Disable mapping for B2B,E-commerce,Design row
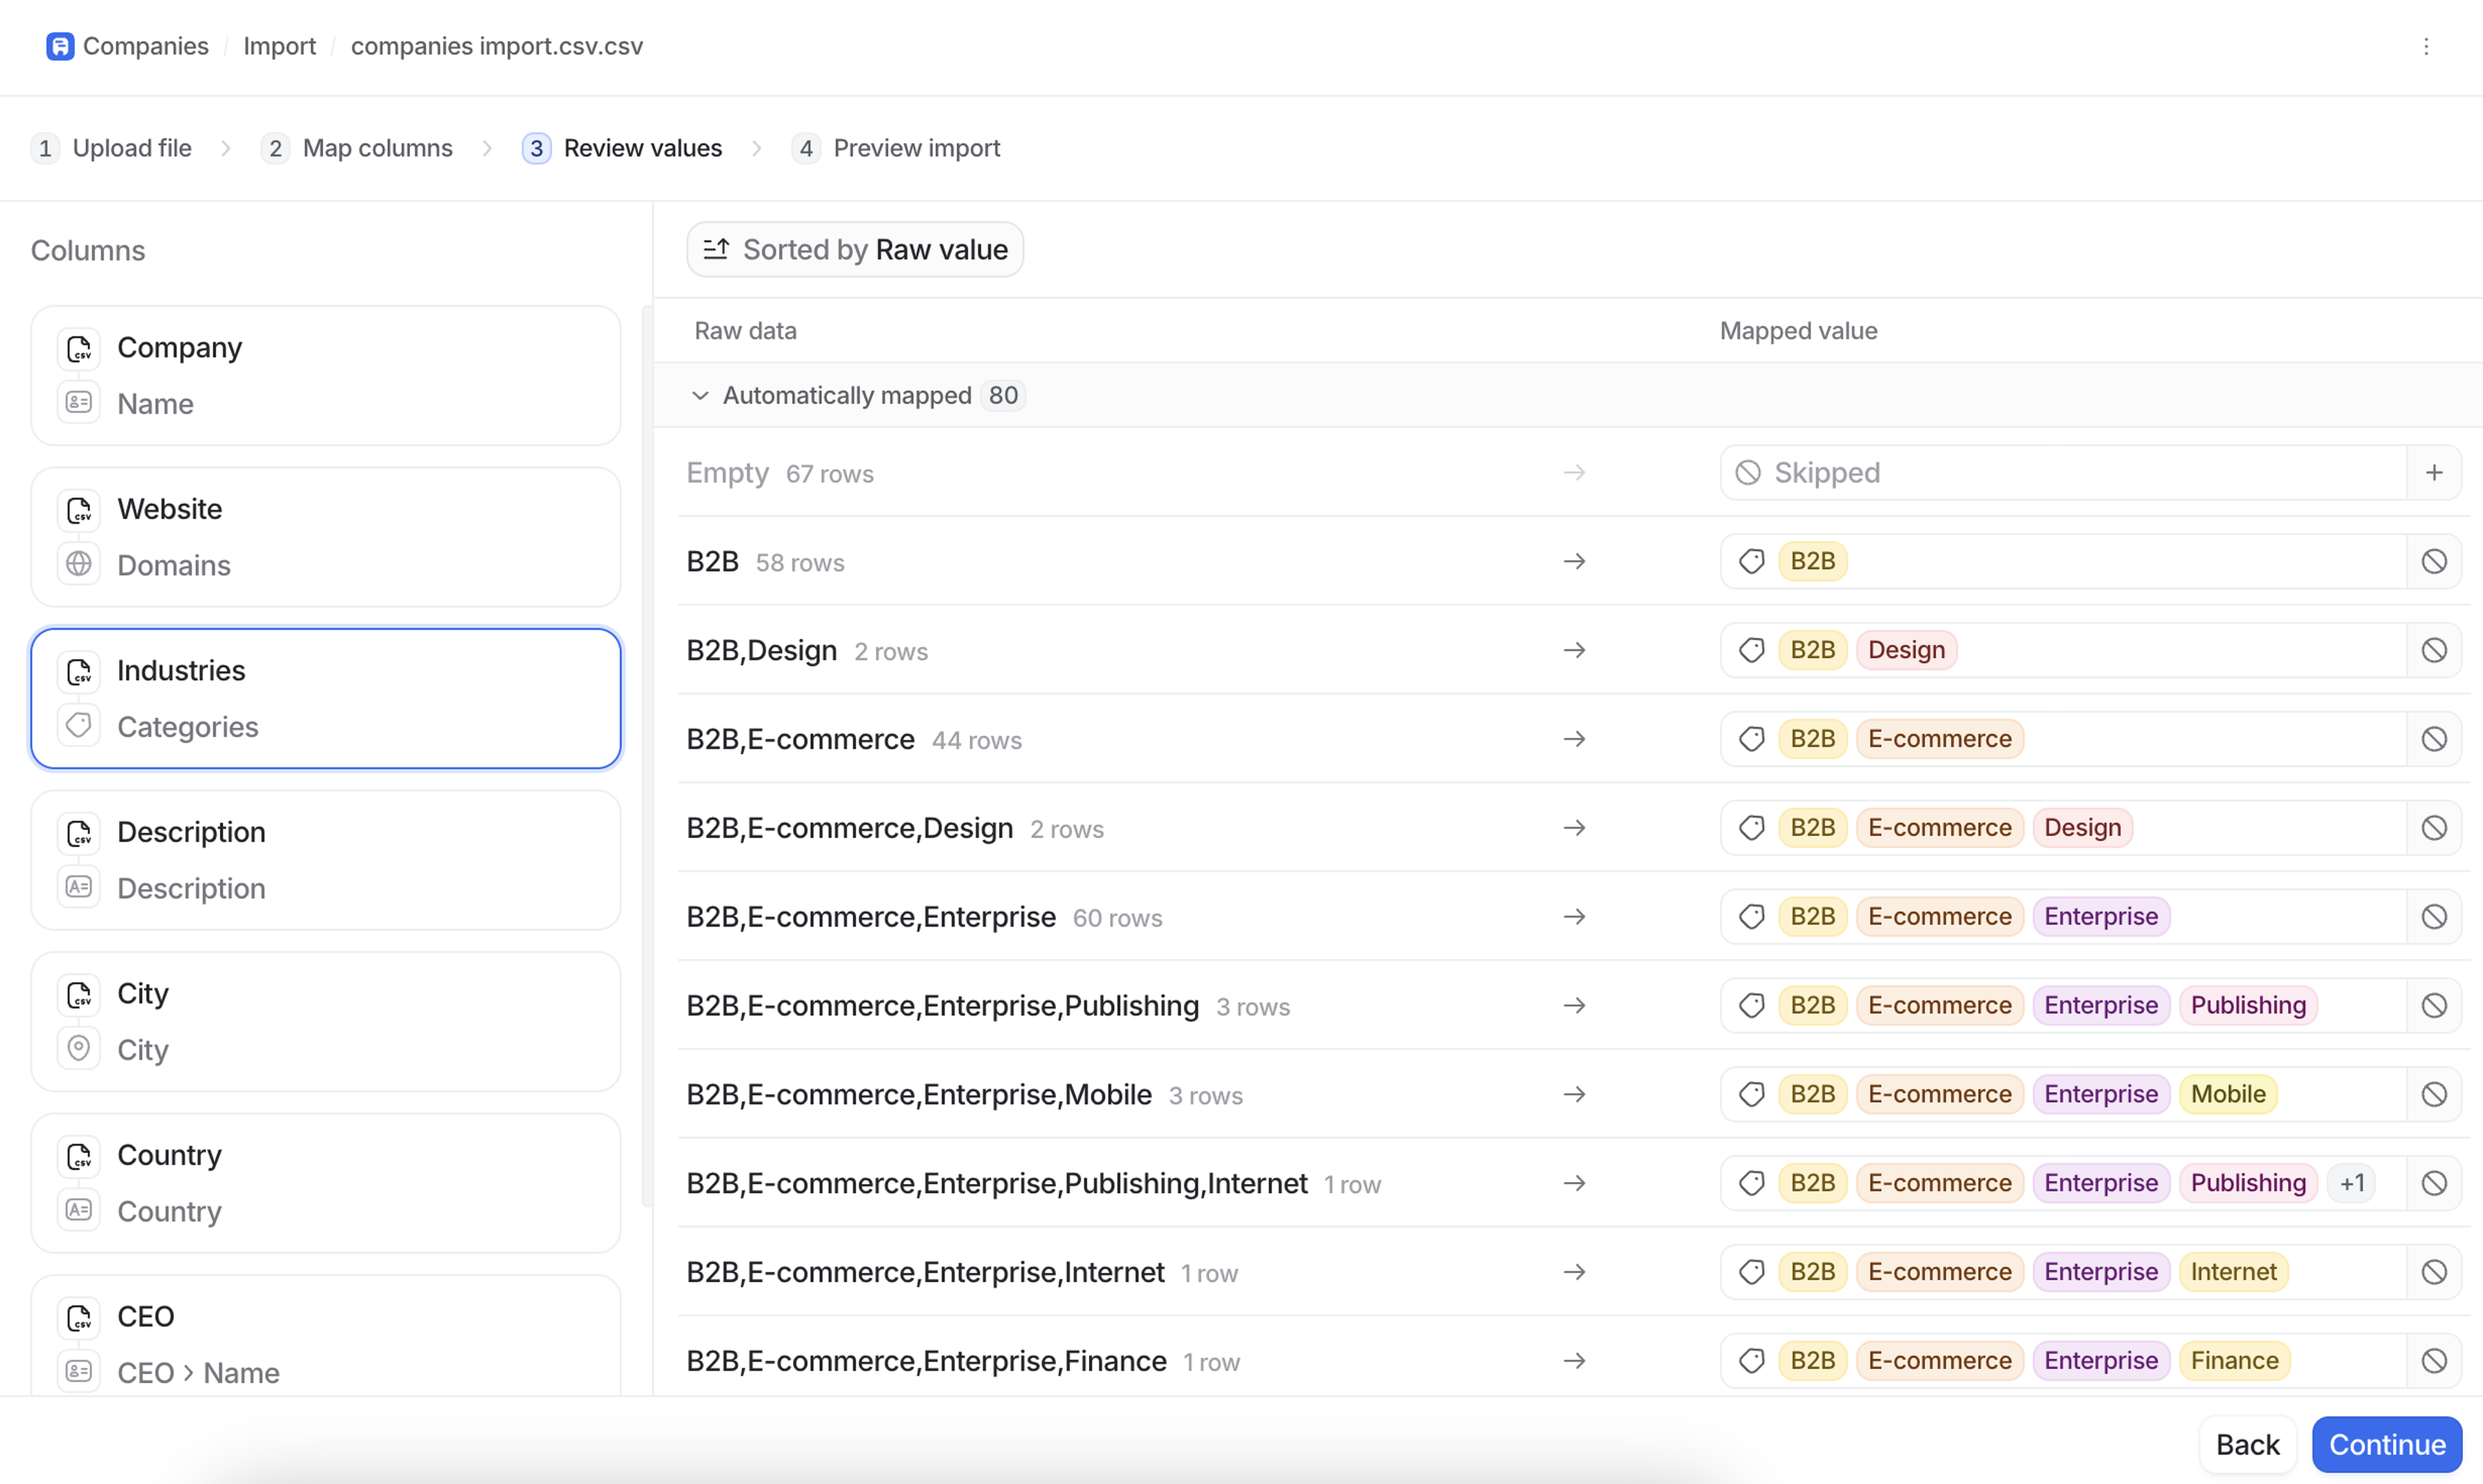This screenshot has height=1484, width=2483. 2433,828
